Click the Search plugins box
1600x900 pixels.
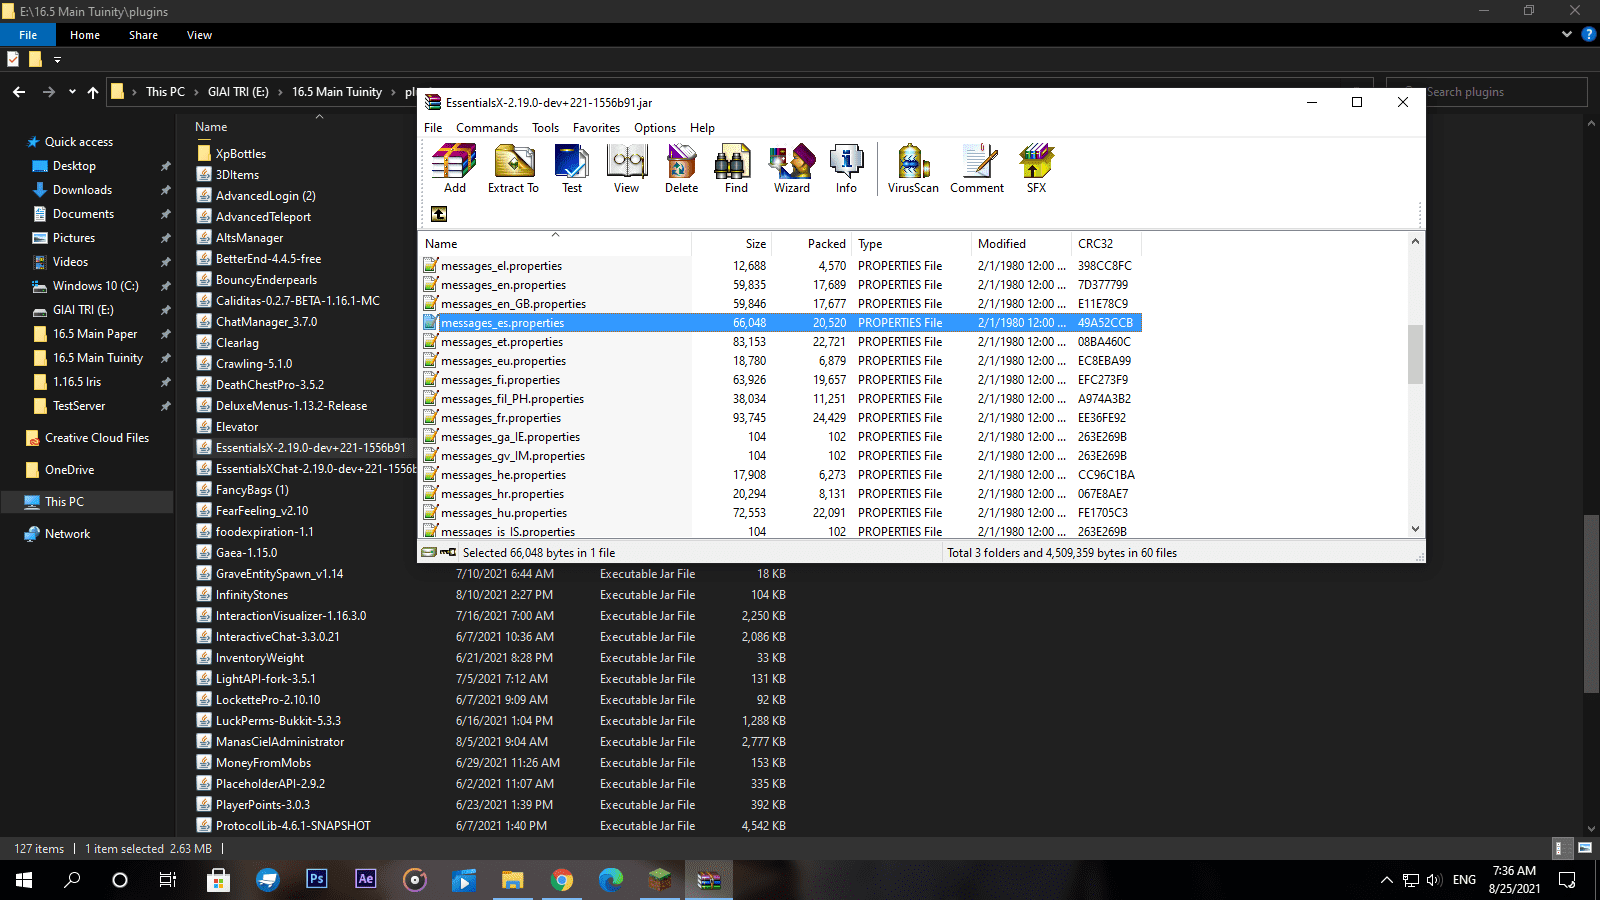pyautogui.click(x=1486, y=92)
